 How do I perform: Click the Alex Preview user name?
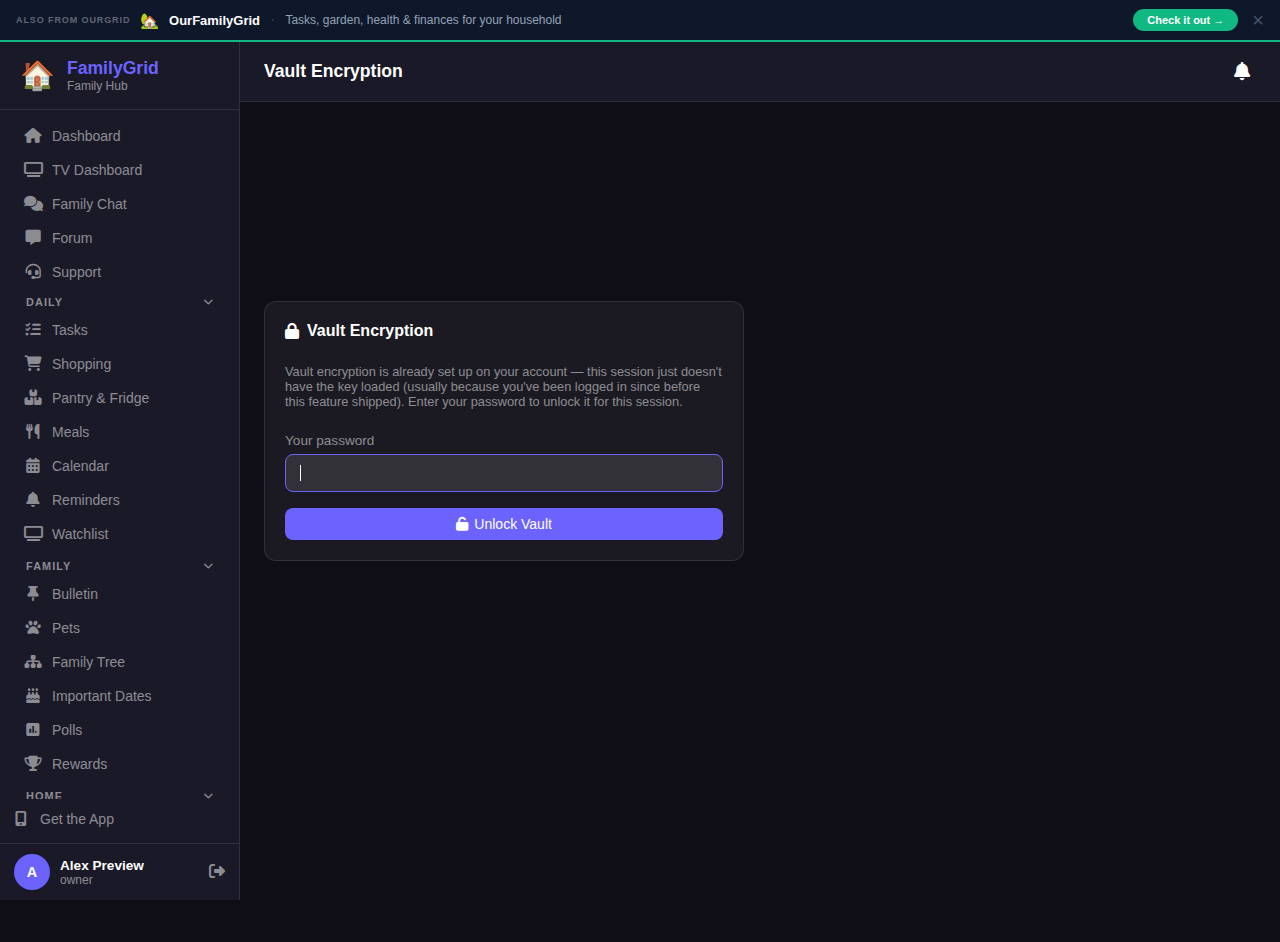102,865
